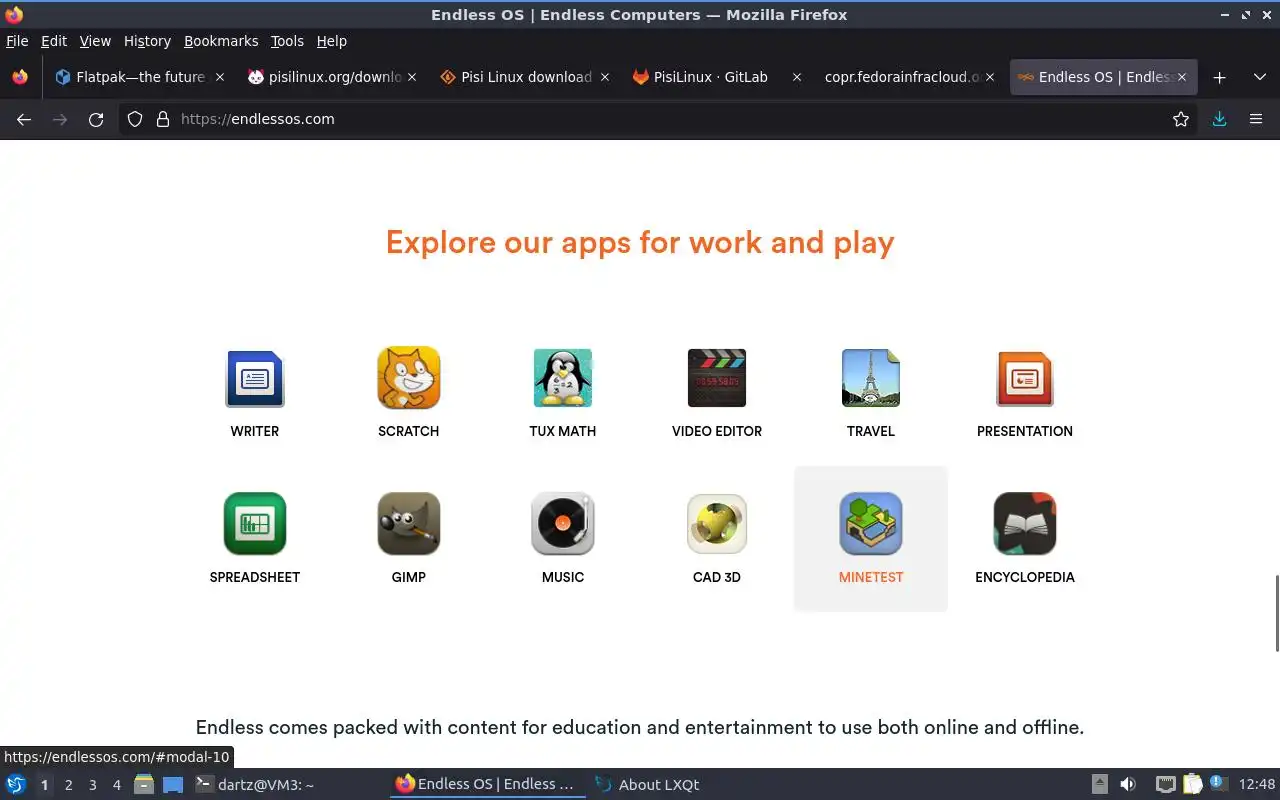Open the Scratch cat app icon
The width and height of the screenshot is (1280, 800).
408,378
